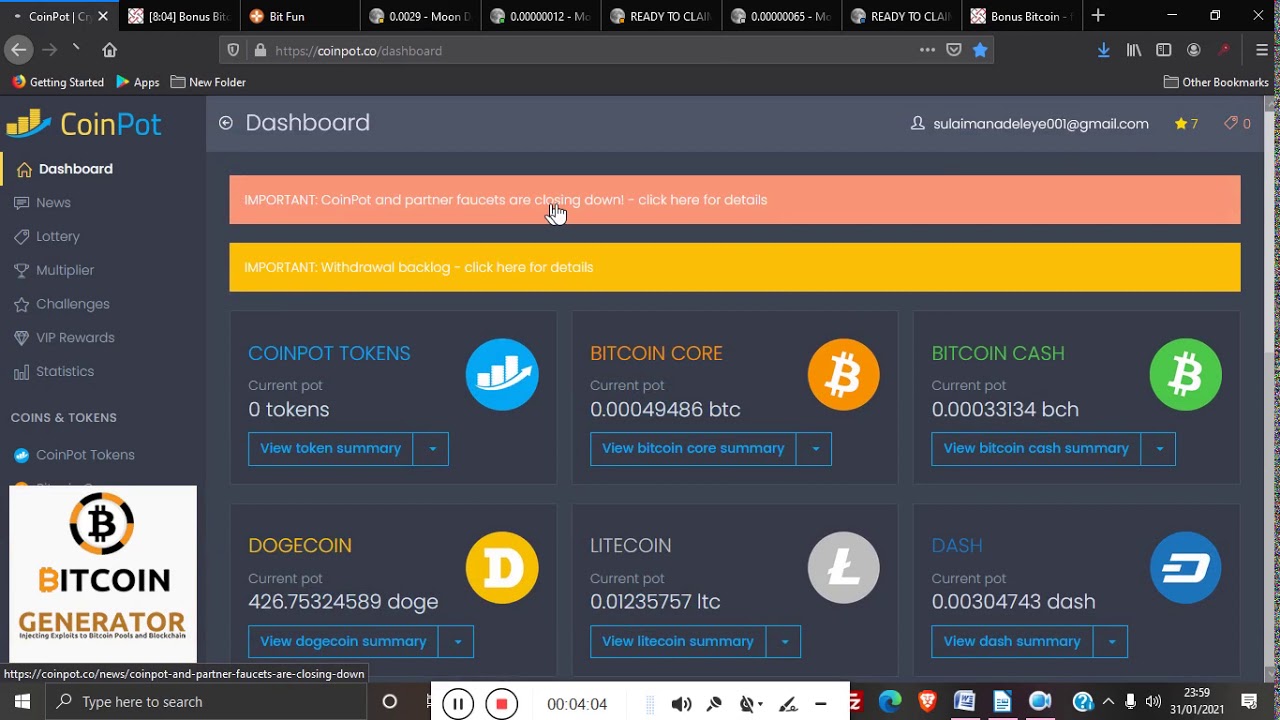
Task: Click the taskbar search box
Action: [x=207, y=702]
